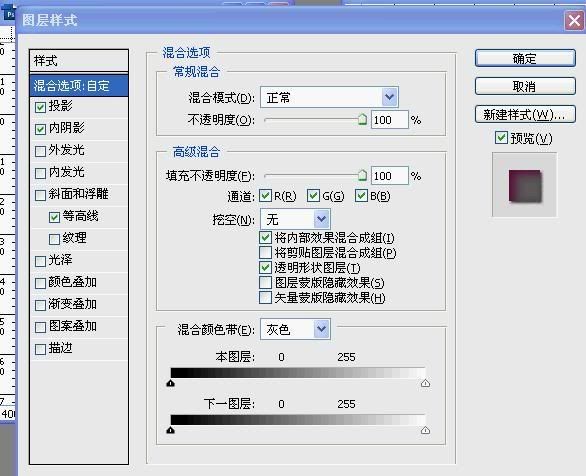
Task: Click the 新建样式 button
Action: point(525,114)
